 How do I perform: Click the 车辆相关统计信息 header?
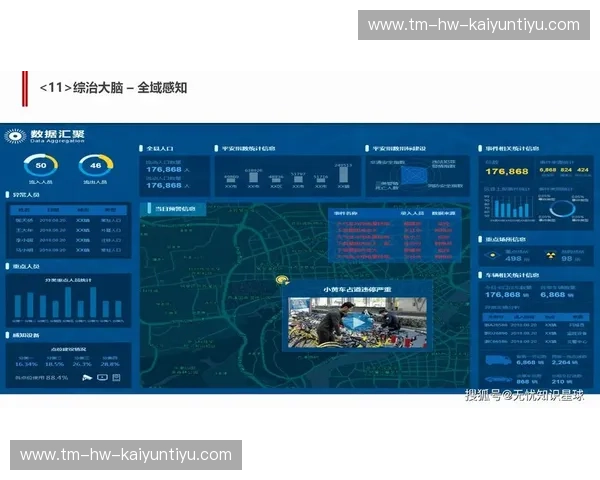point(512,276)
